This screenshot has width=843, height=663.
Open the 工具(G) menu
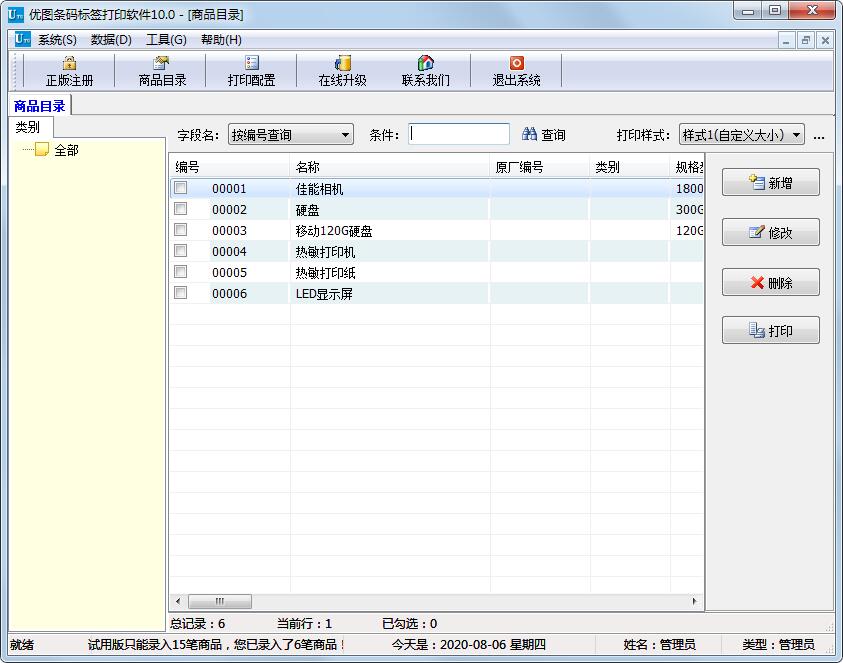pos(166,40)
